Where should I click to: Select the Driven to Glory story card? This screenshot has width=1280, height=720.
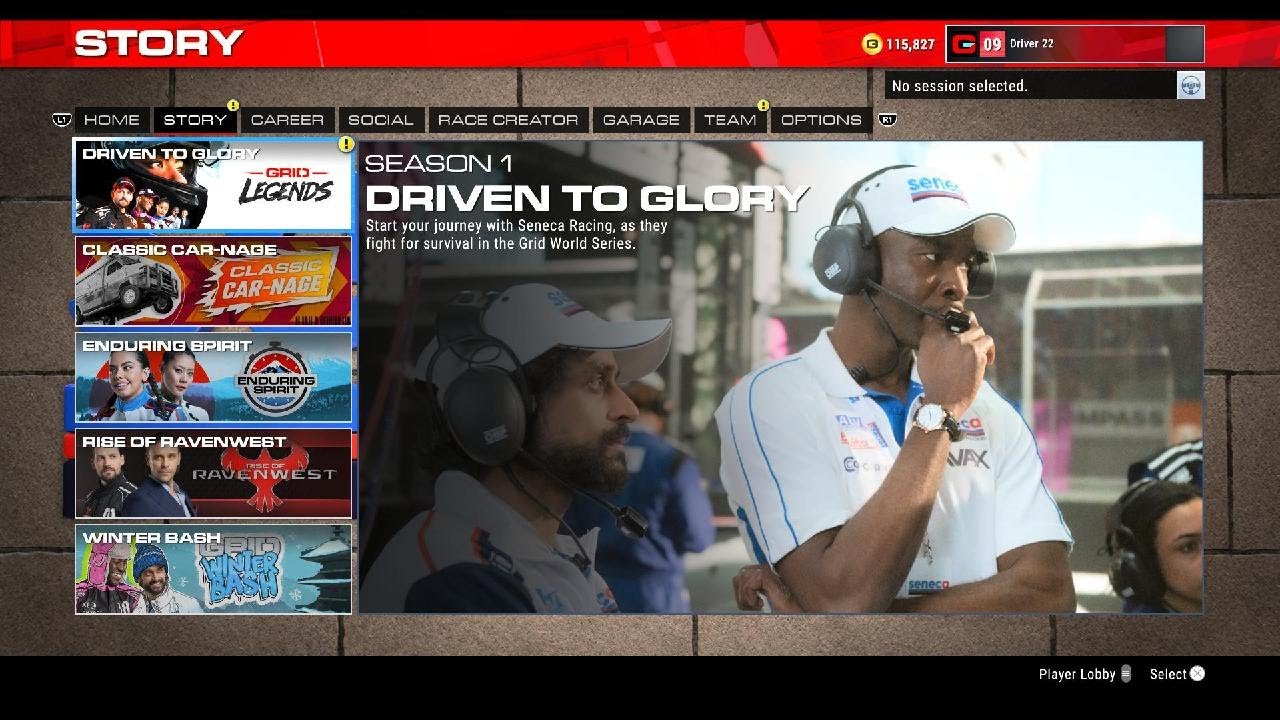point(213,186)
